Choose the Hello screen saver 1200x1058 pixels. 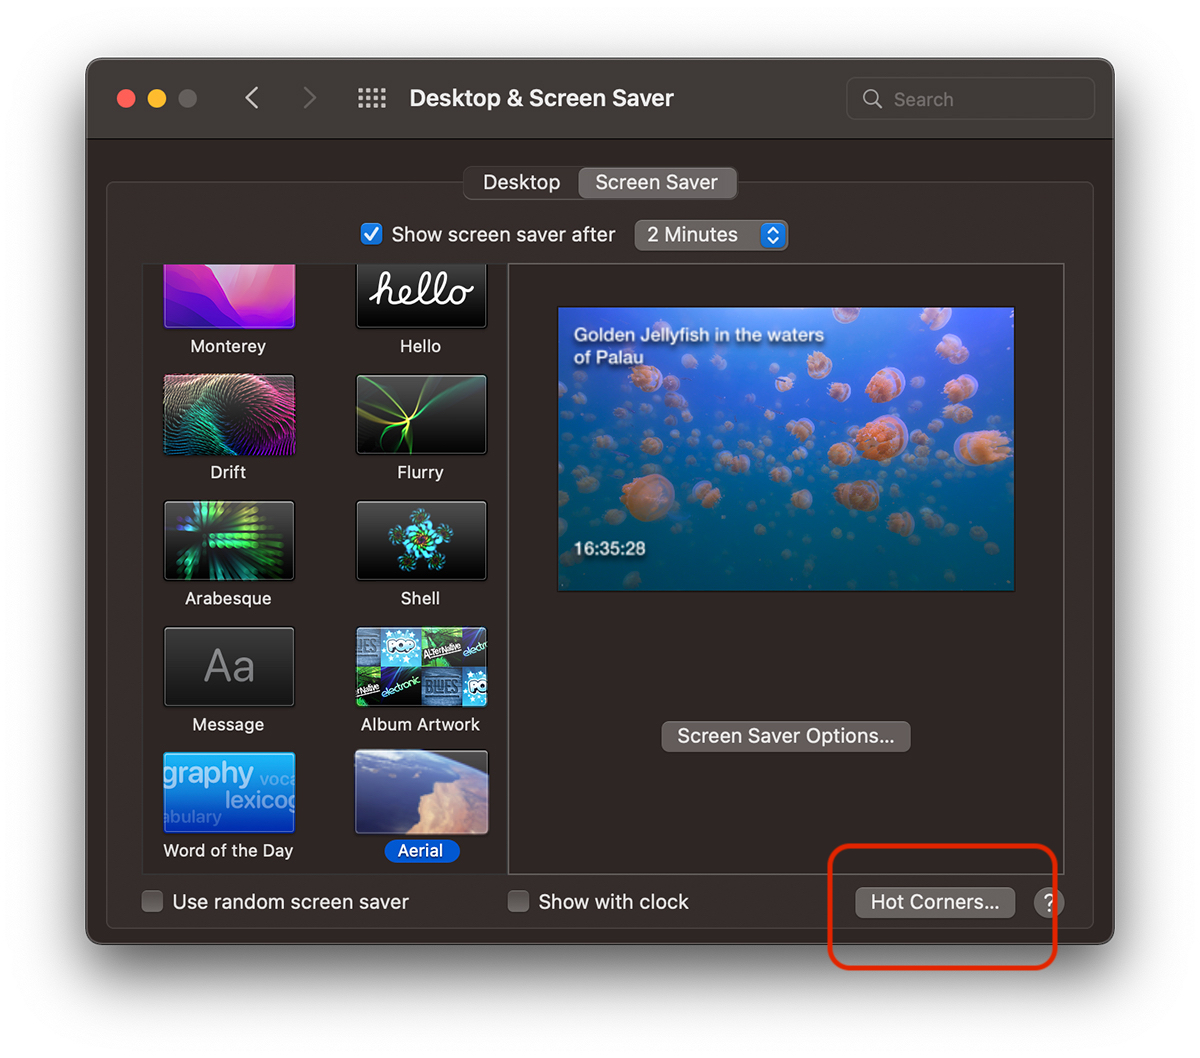[421, 297]
